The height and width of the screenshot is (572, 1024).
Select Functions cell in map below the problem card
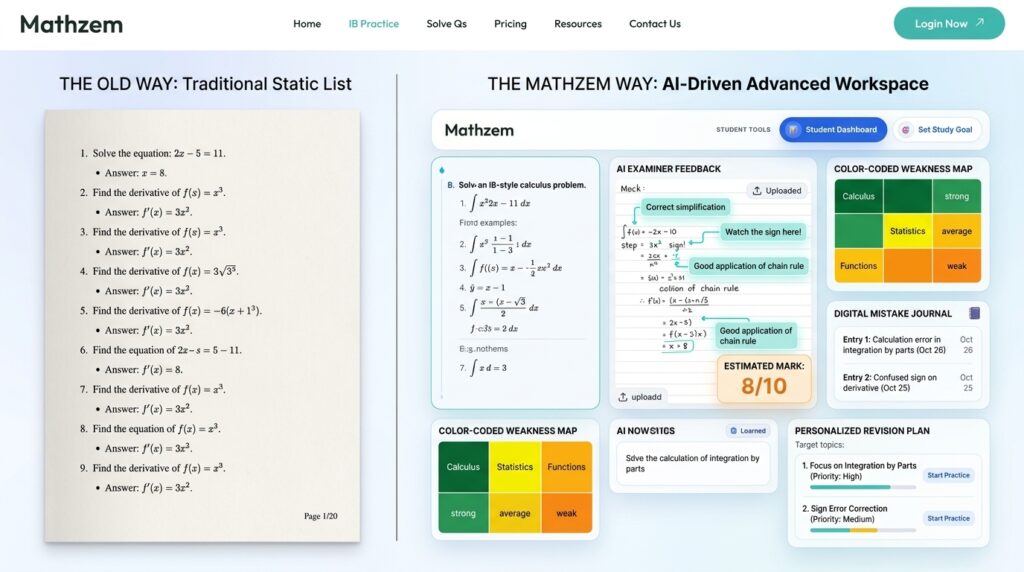tap(566, 467)
